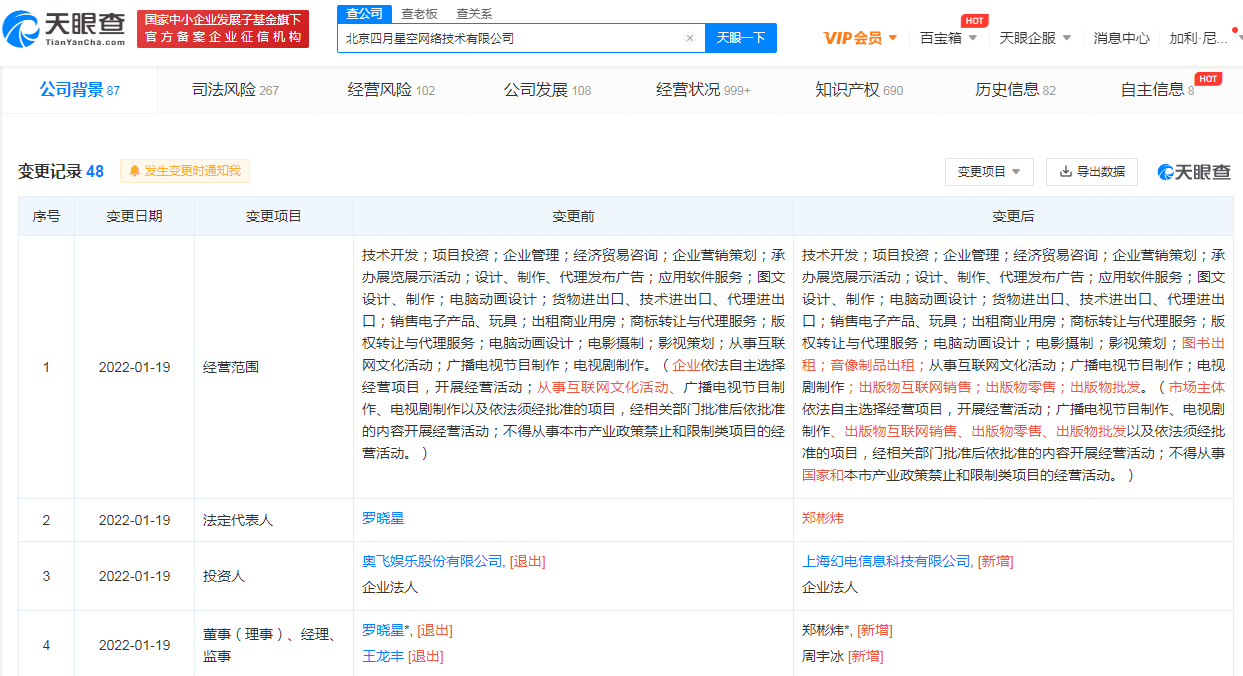Expand the 天眼企服 menu

[1035, 38]
